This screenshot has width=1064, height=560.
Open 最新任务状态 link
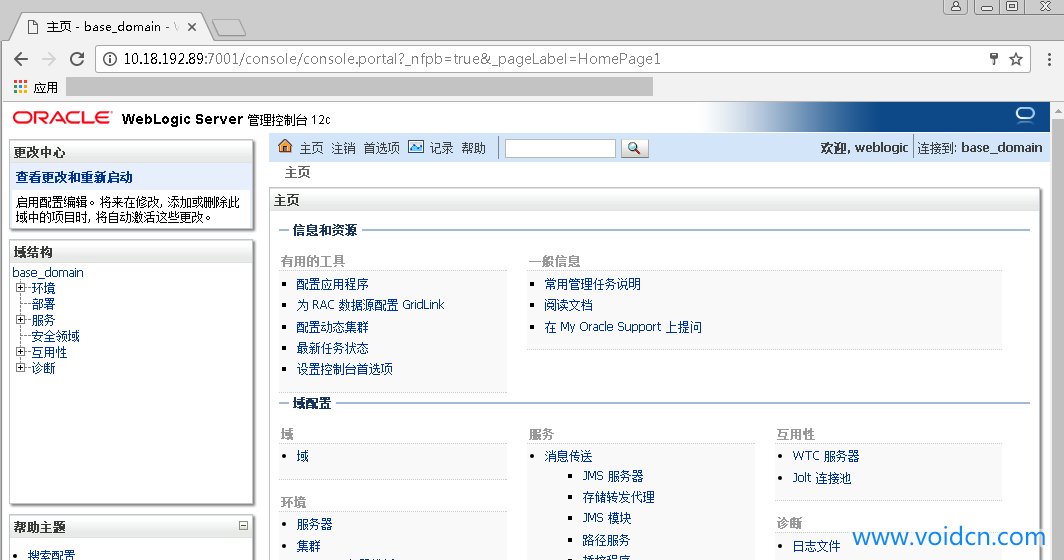332,348
